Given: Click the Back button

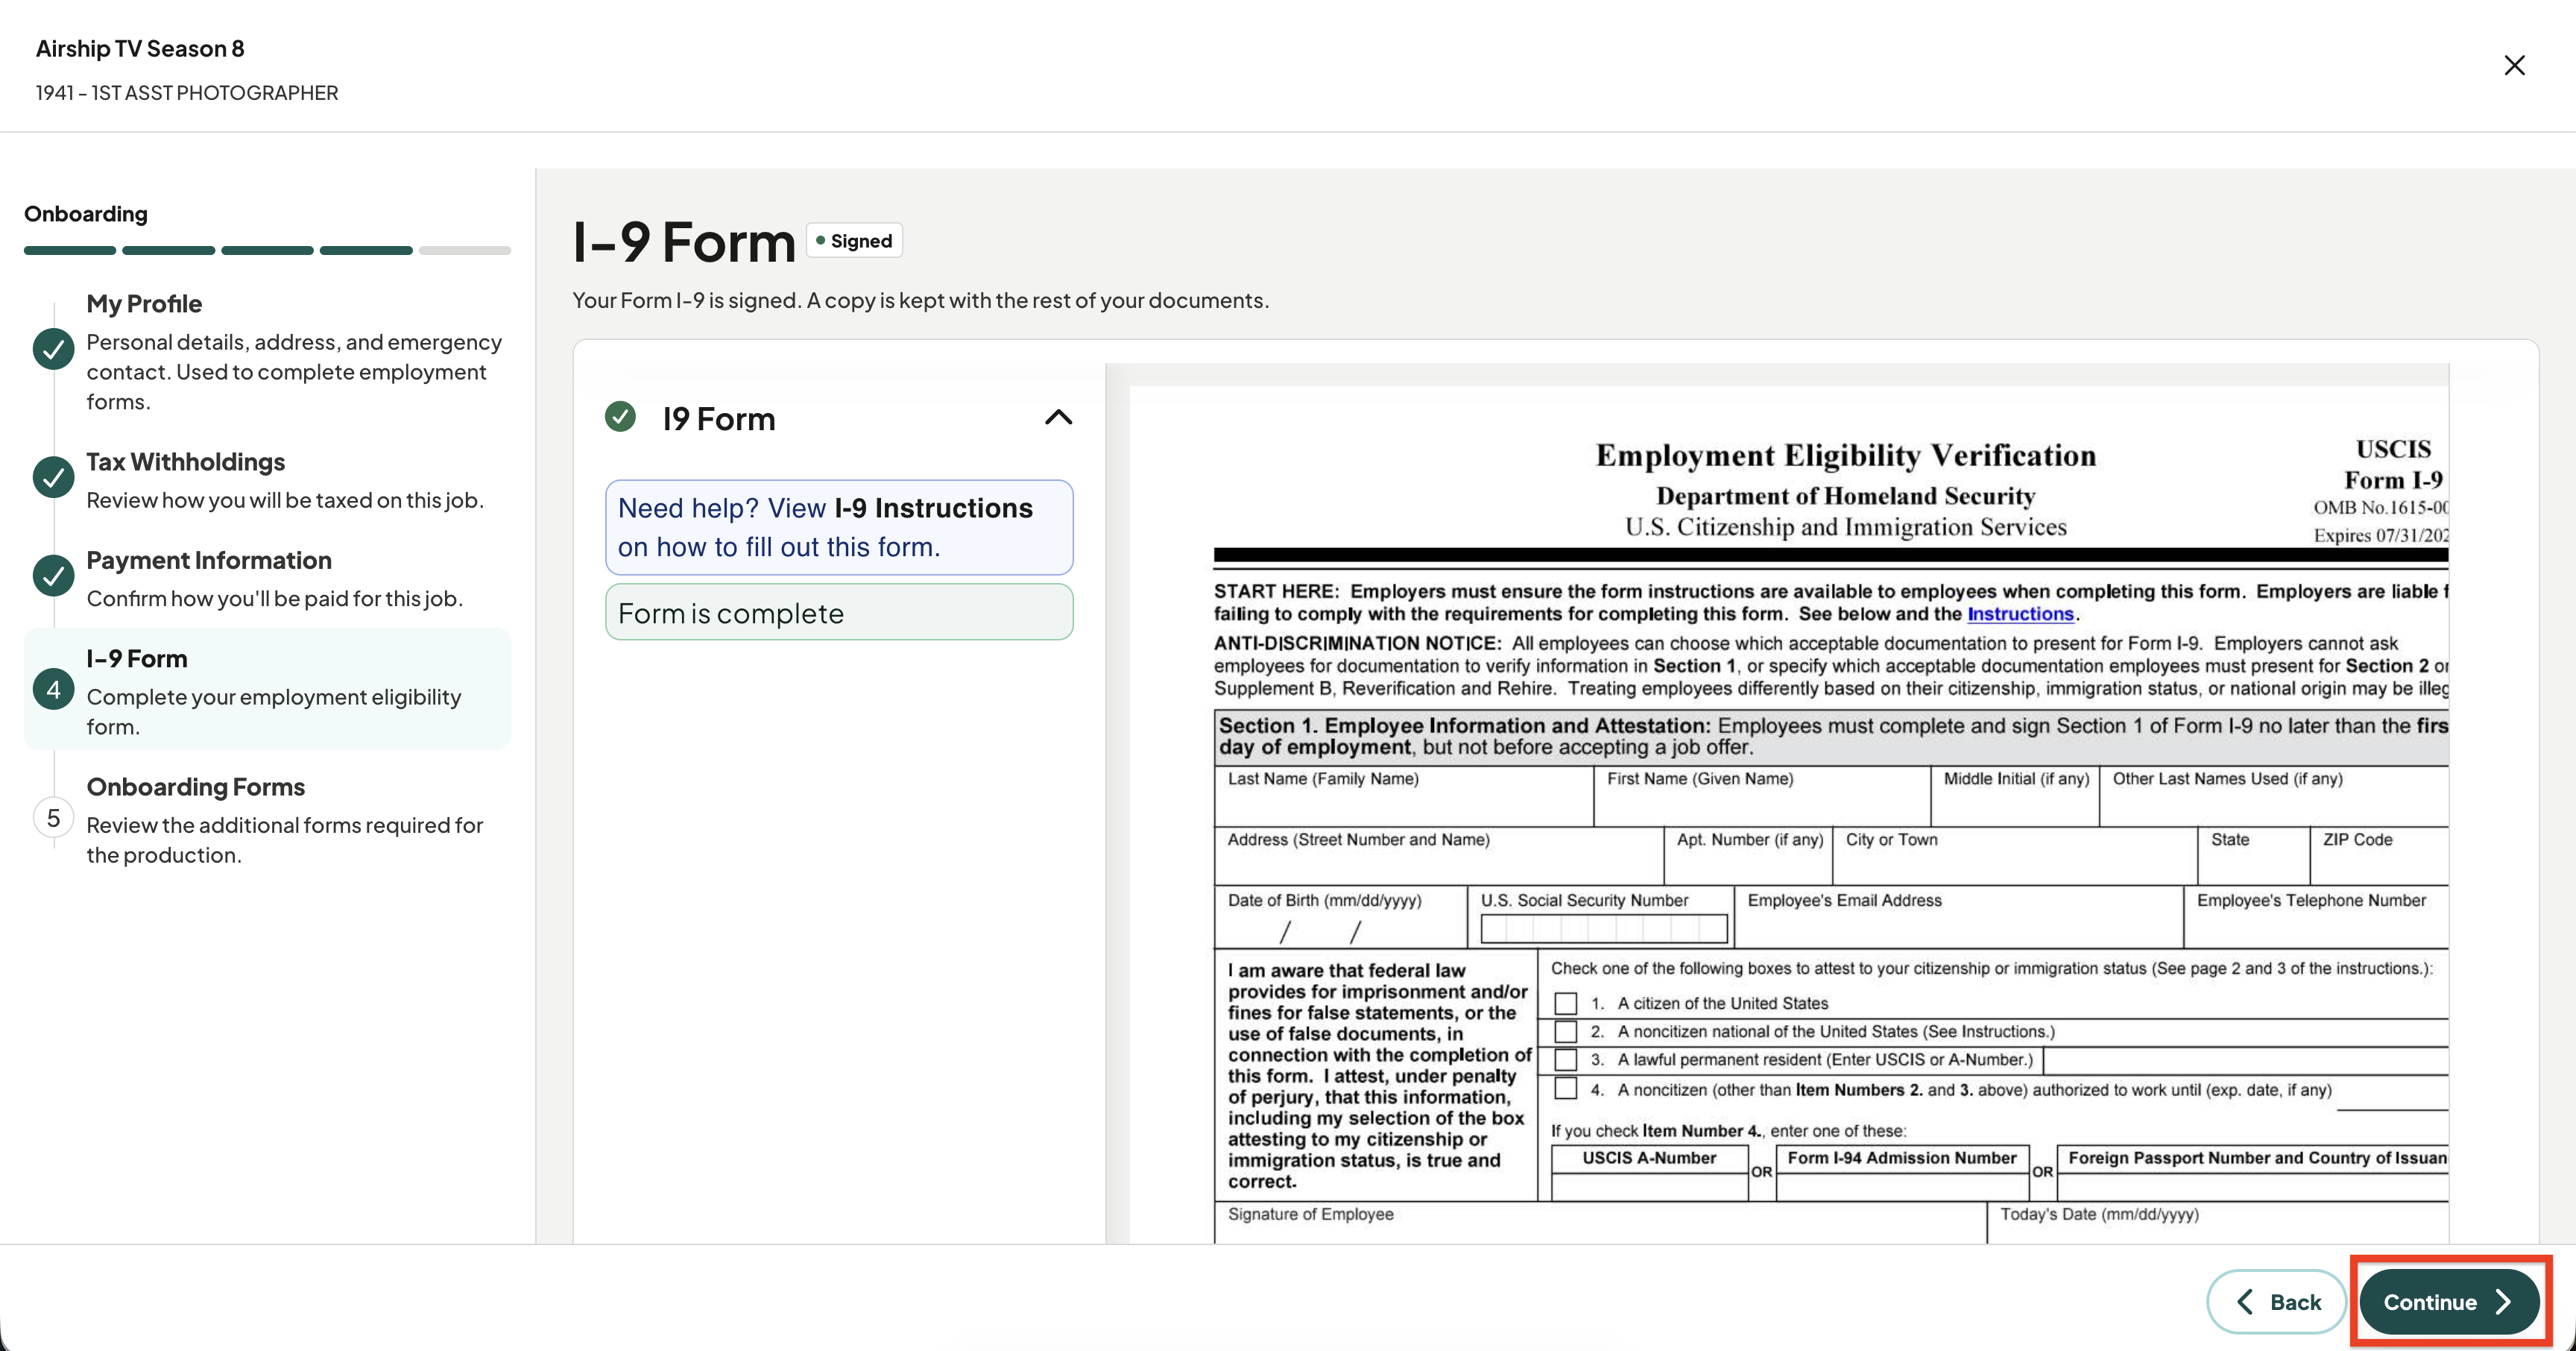Looking at the screenshot, I should [2276, 1301].
